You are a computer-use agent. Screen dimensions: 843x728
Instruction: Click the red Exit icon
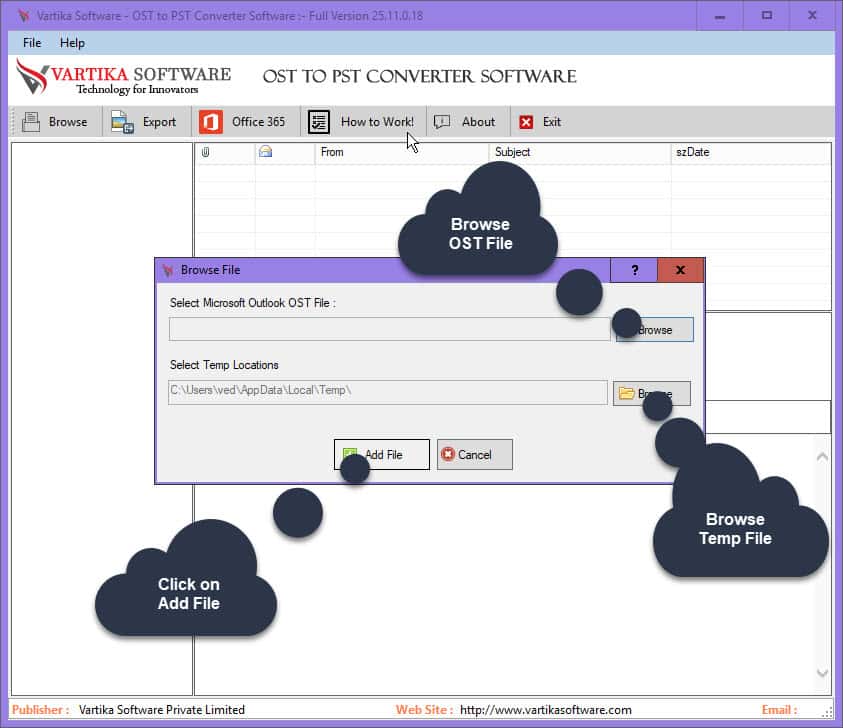coord(526,122)
